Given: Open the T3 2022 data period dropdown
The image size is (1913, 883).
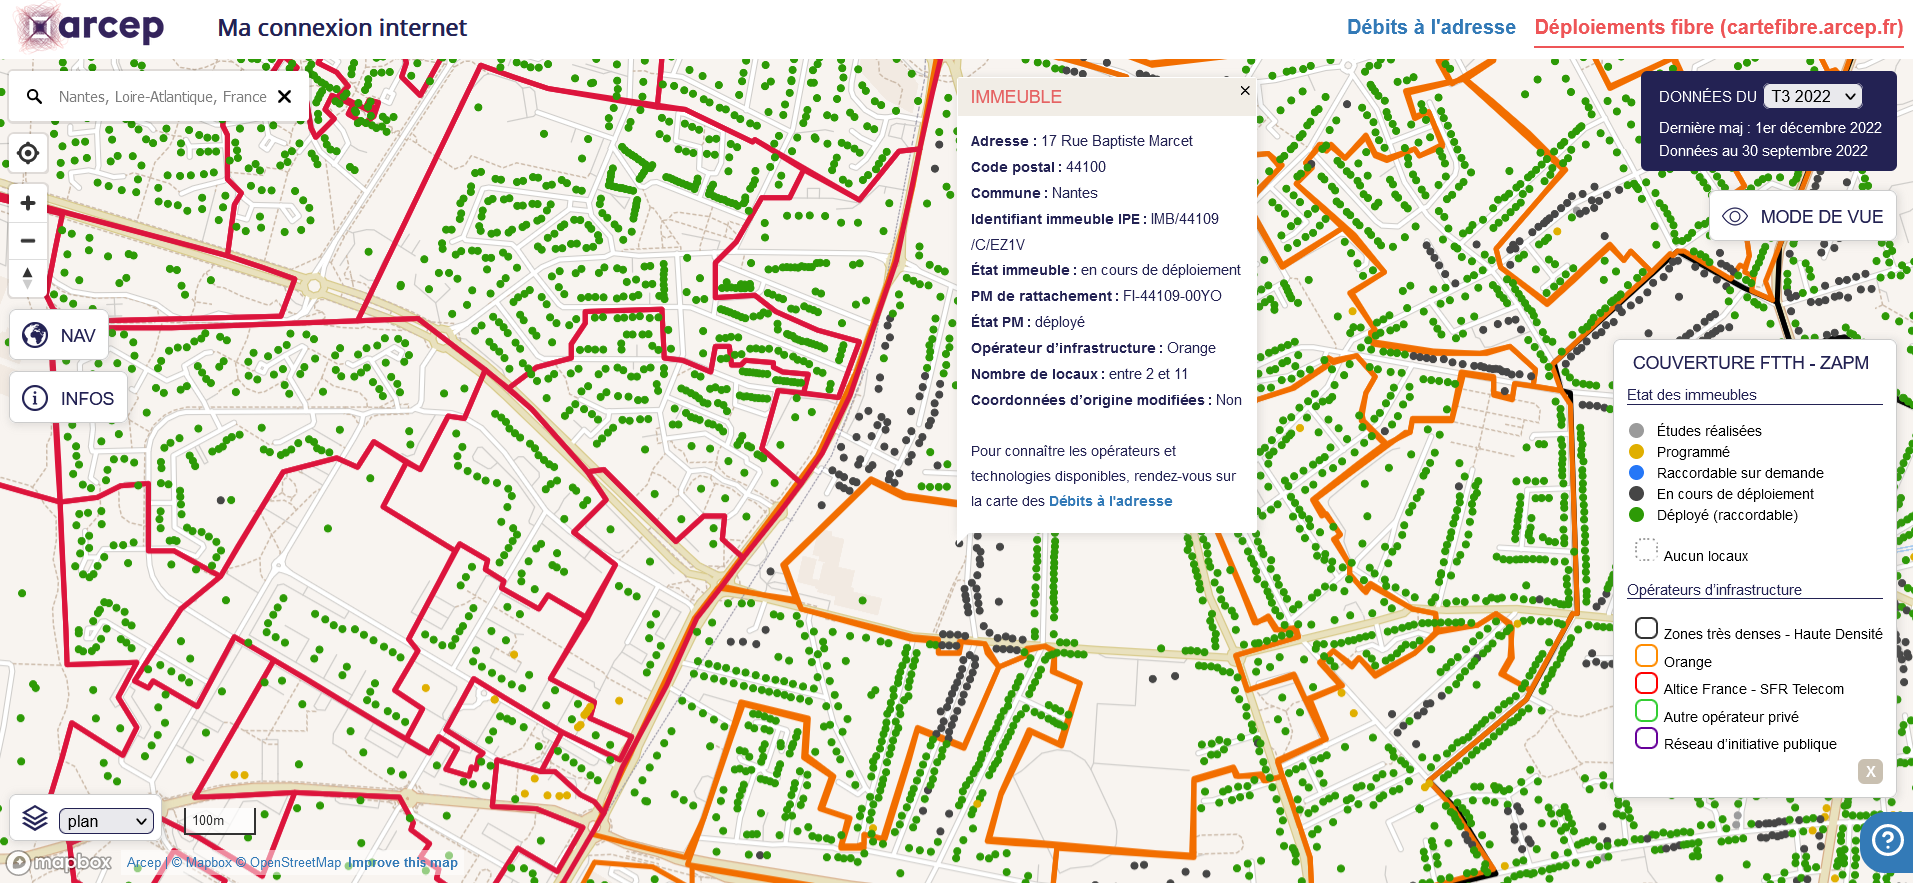Looking at the screenshot, I should pyautogui.click(x=1812, y=96).
